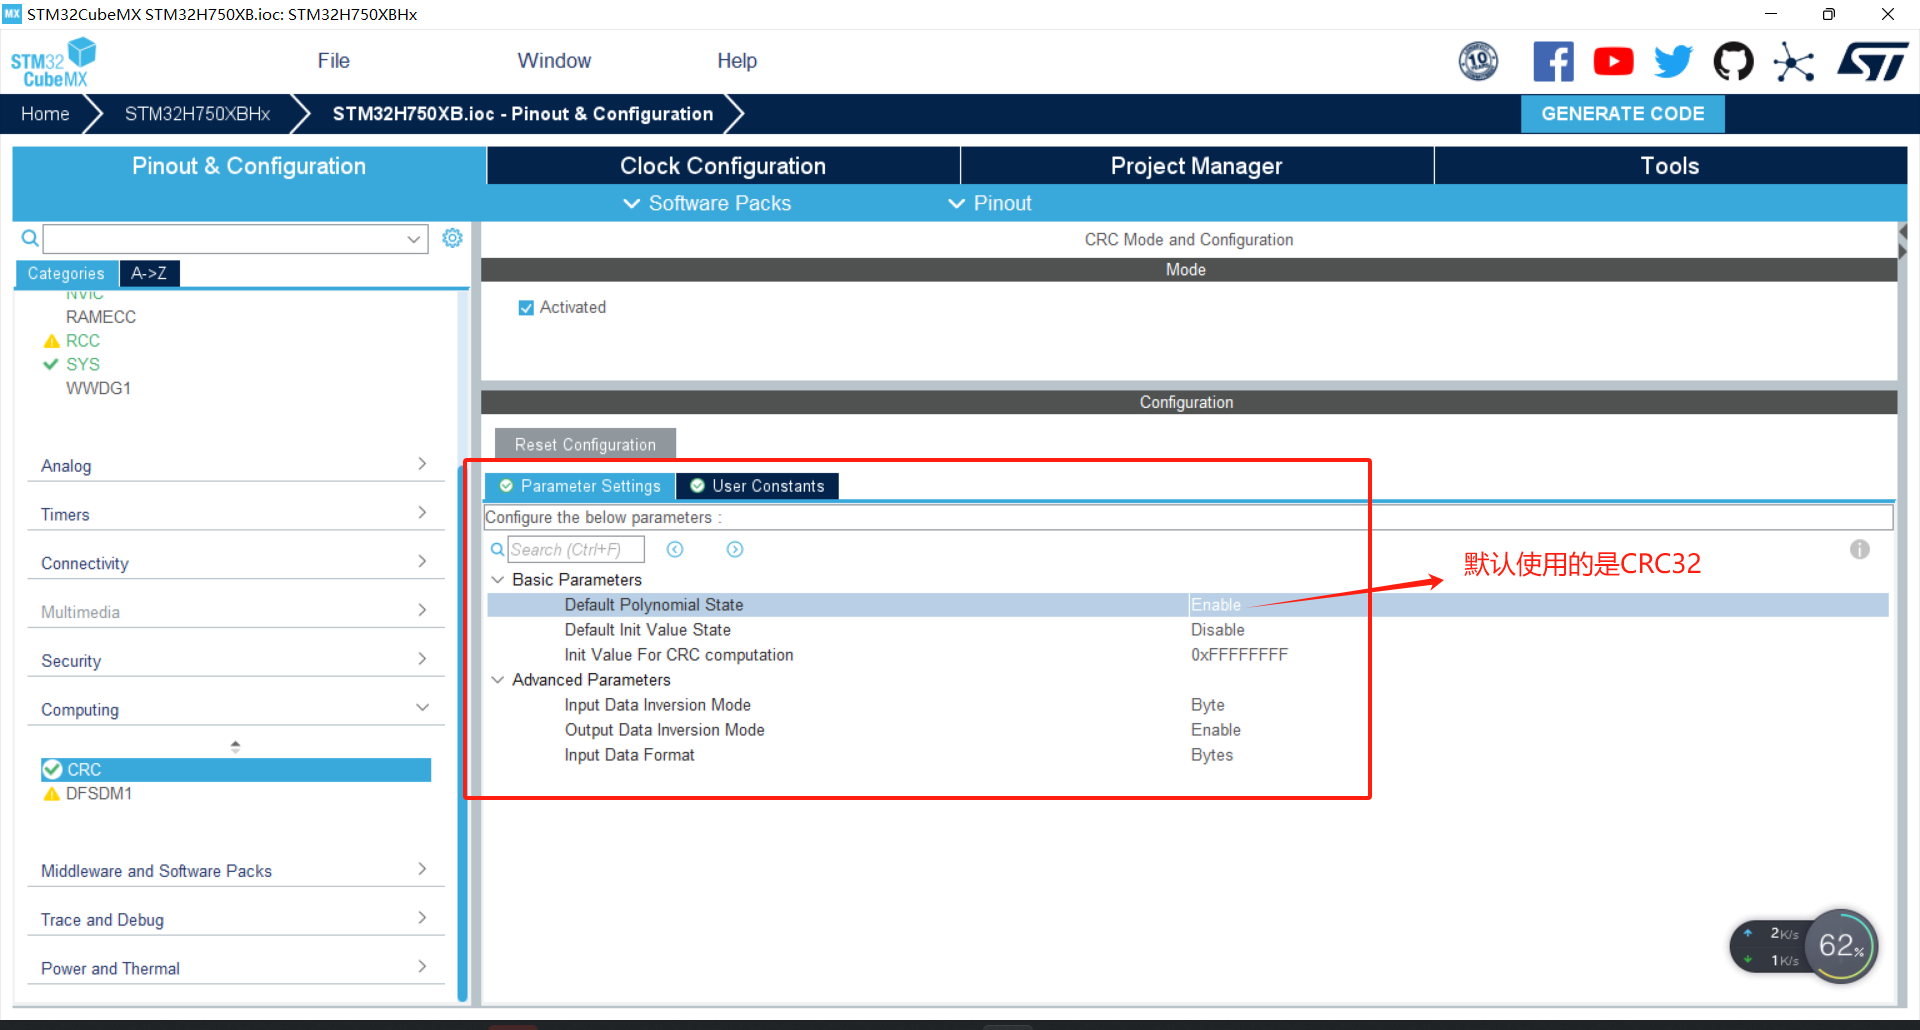Switch to the A->Z list tab
Image resolution: width=1920 pixels, height=1030 pixels.
pyautogui.click(x=149, y=273)
